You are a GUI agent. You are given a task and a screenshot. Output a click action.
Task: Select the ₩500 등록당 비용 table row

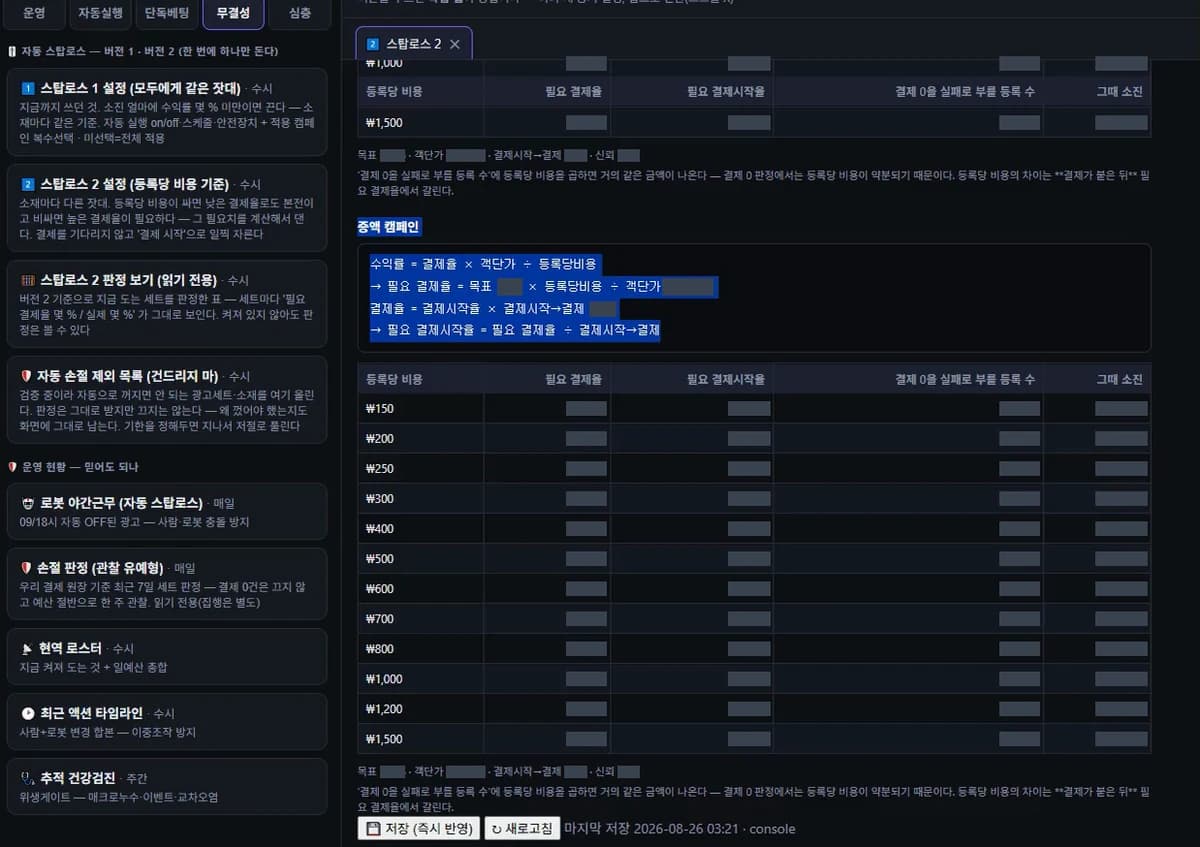coord(754,559)
